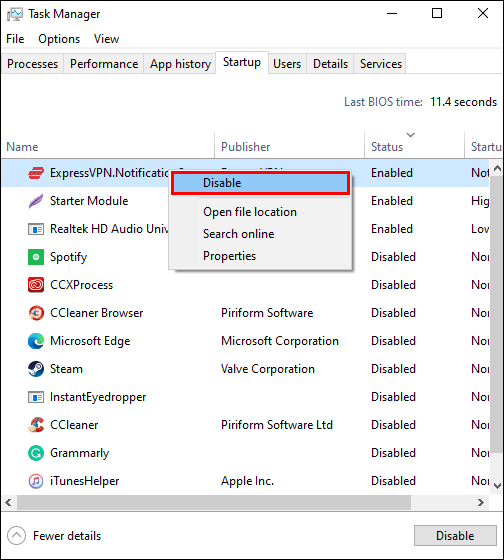Open the Services tab
Screen dimensions: 504x560
380,64
